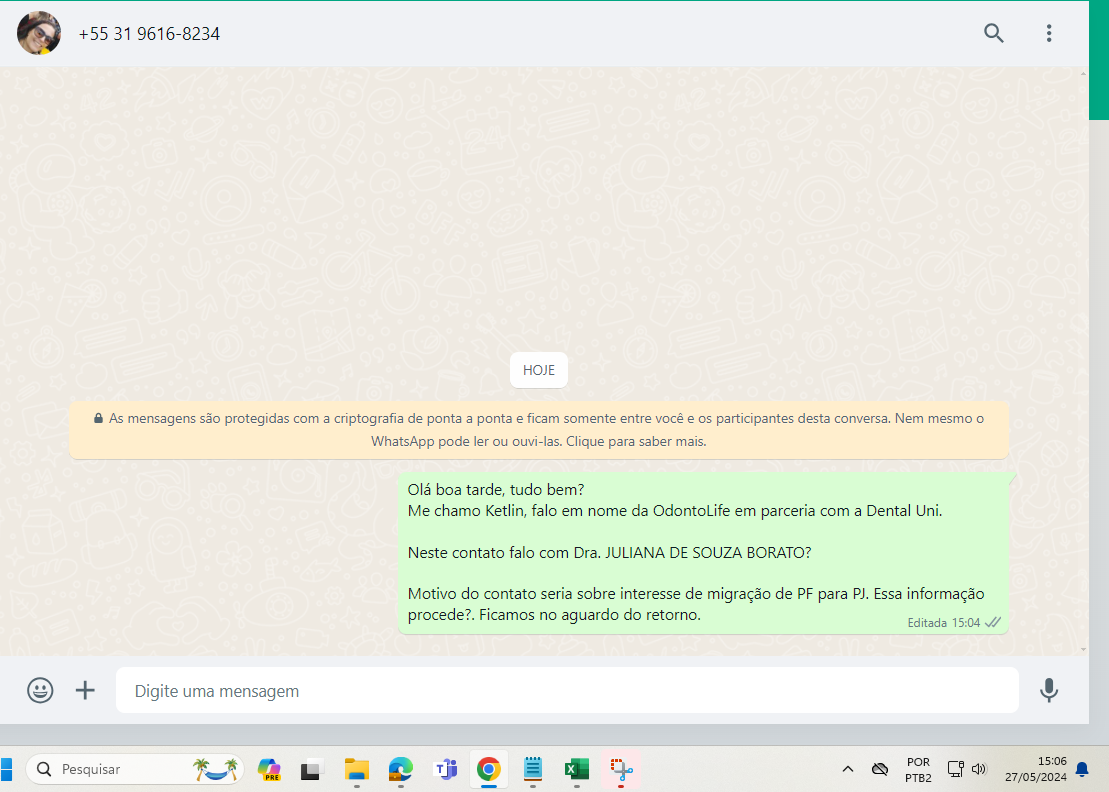The height and width of the screenshot is (792, 1109).
Task: Open the end-to-end encryption notice
Action: point(539,430)
